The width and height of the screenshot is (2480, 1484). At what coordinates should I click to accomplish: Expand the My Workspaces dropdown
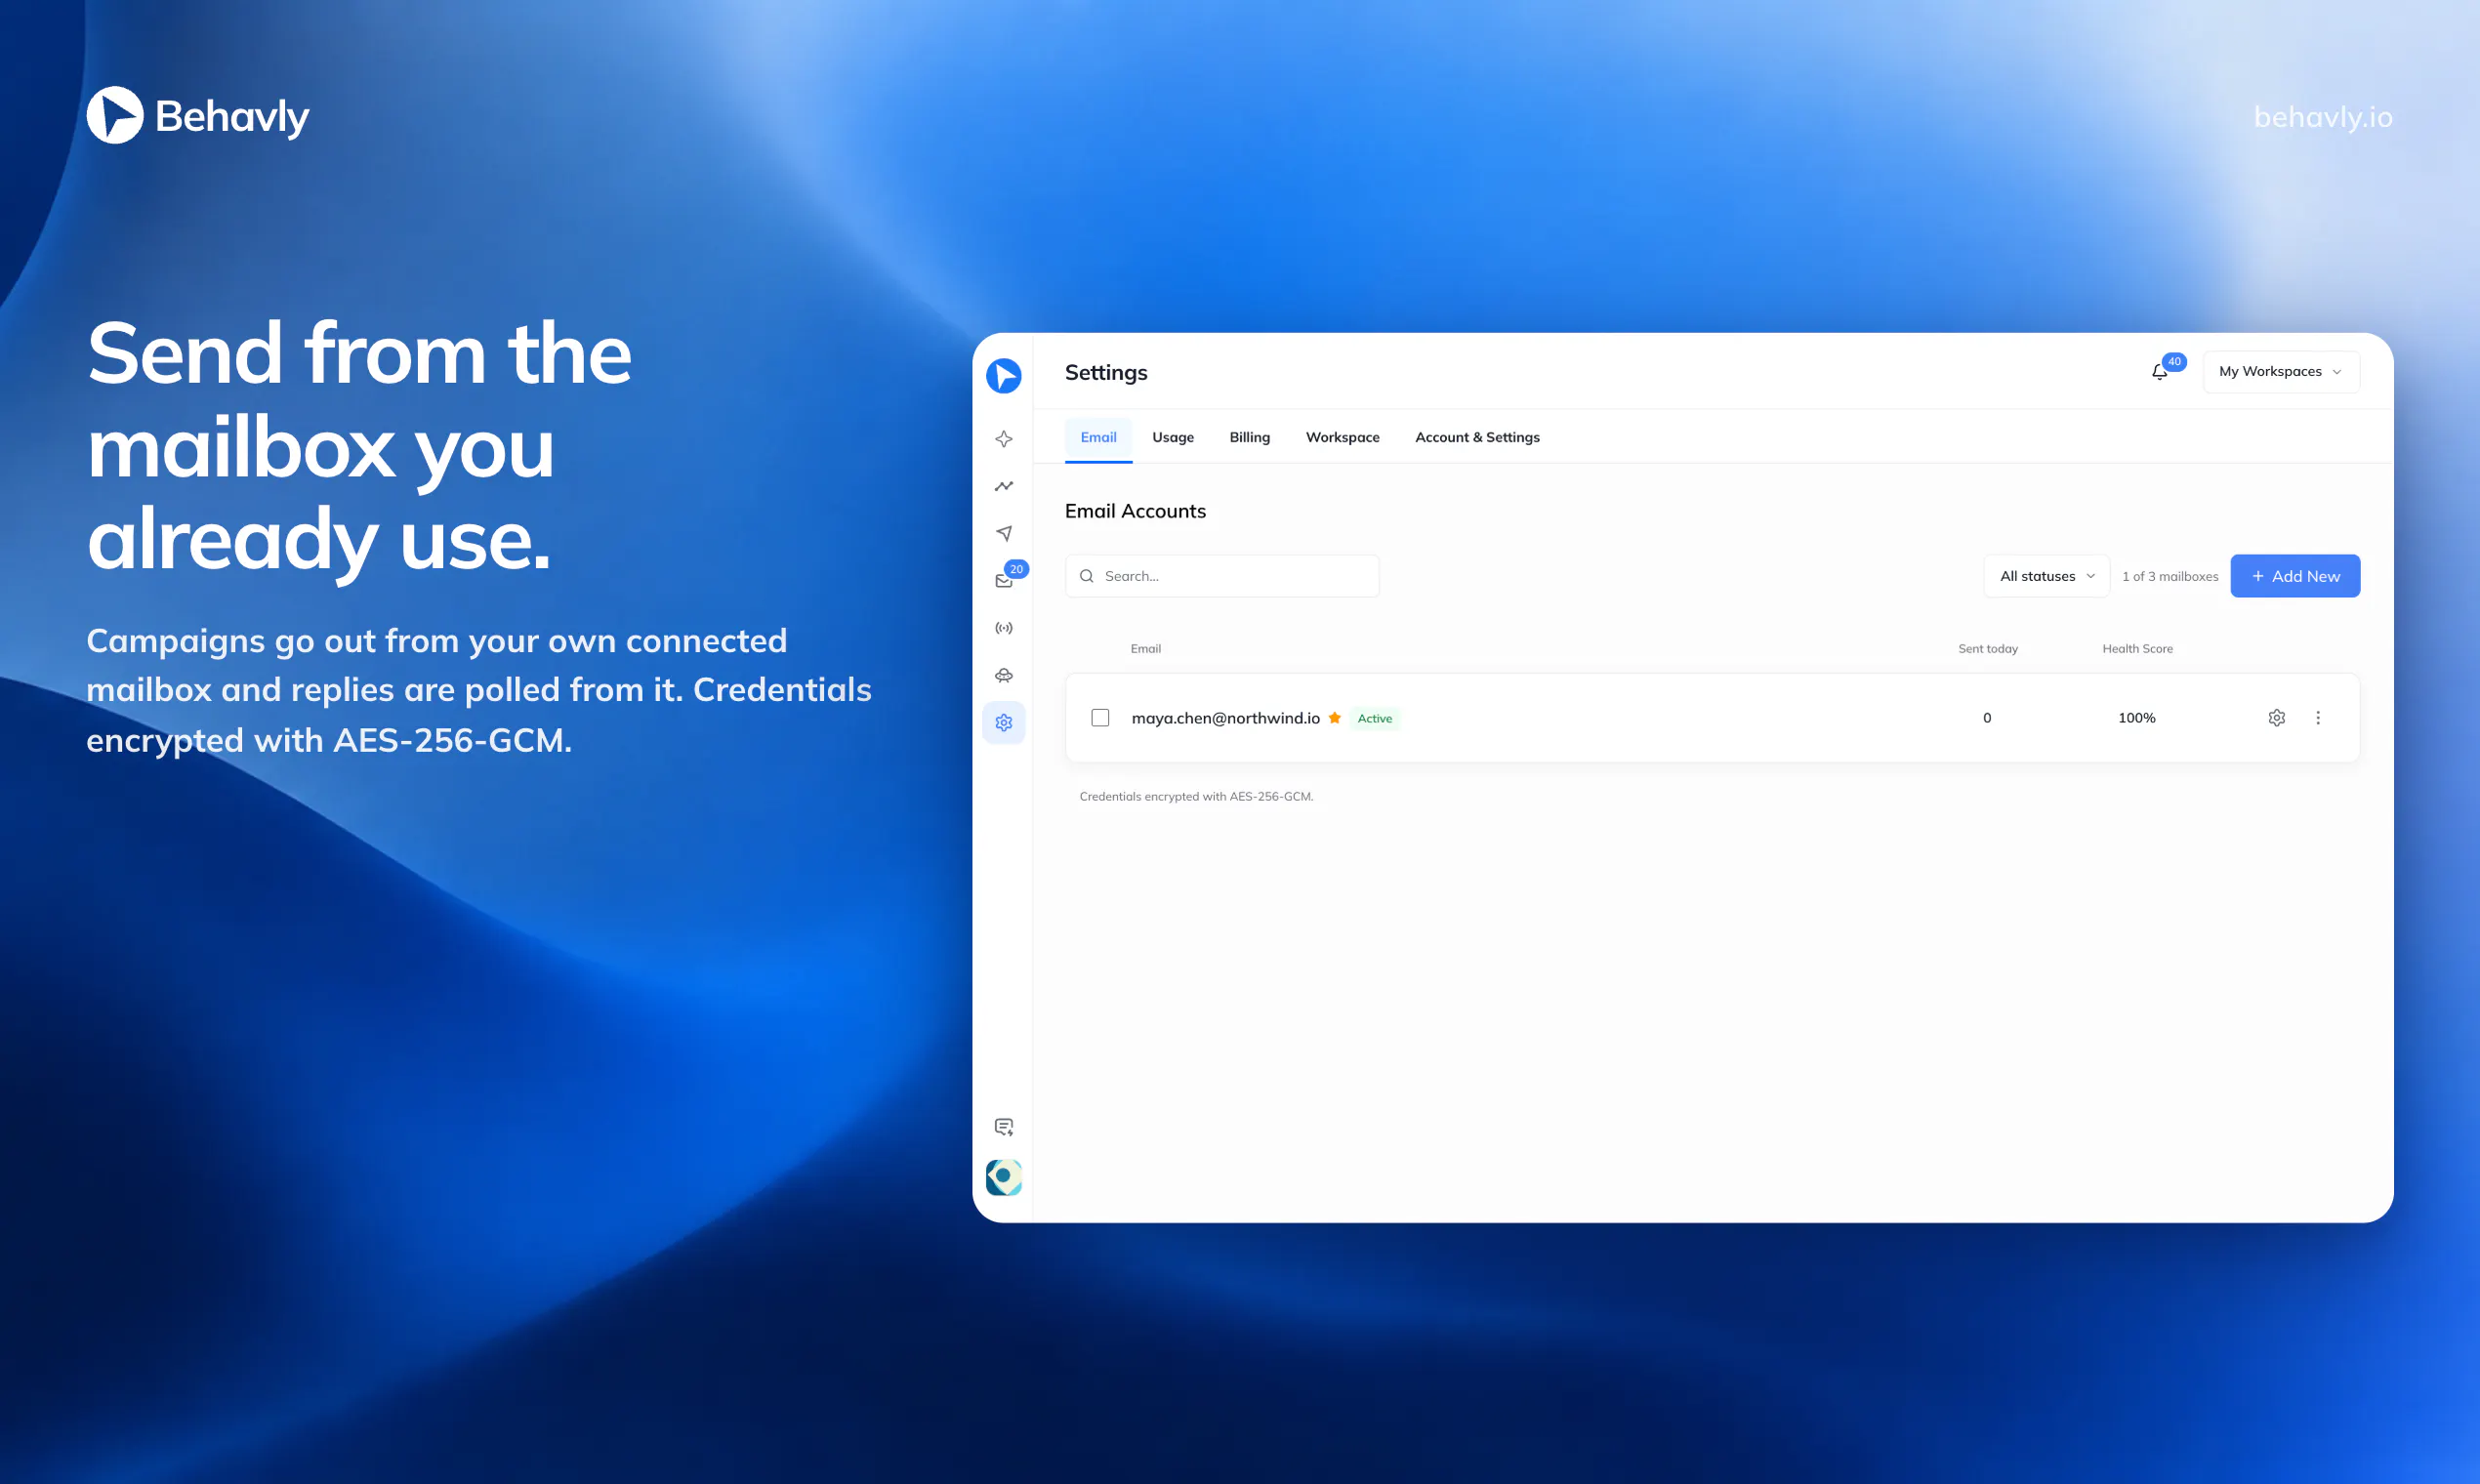pos(2280,372)
